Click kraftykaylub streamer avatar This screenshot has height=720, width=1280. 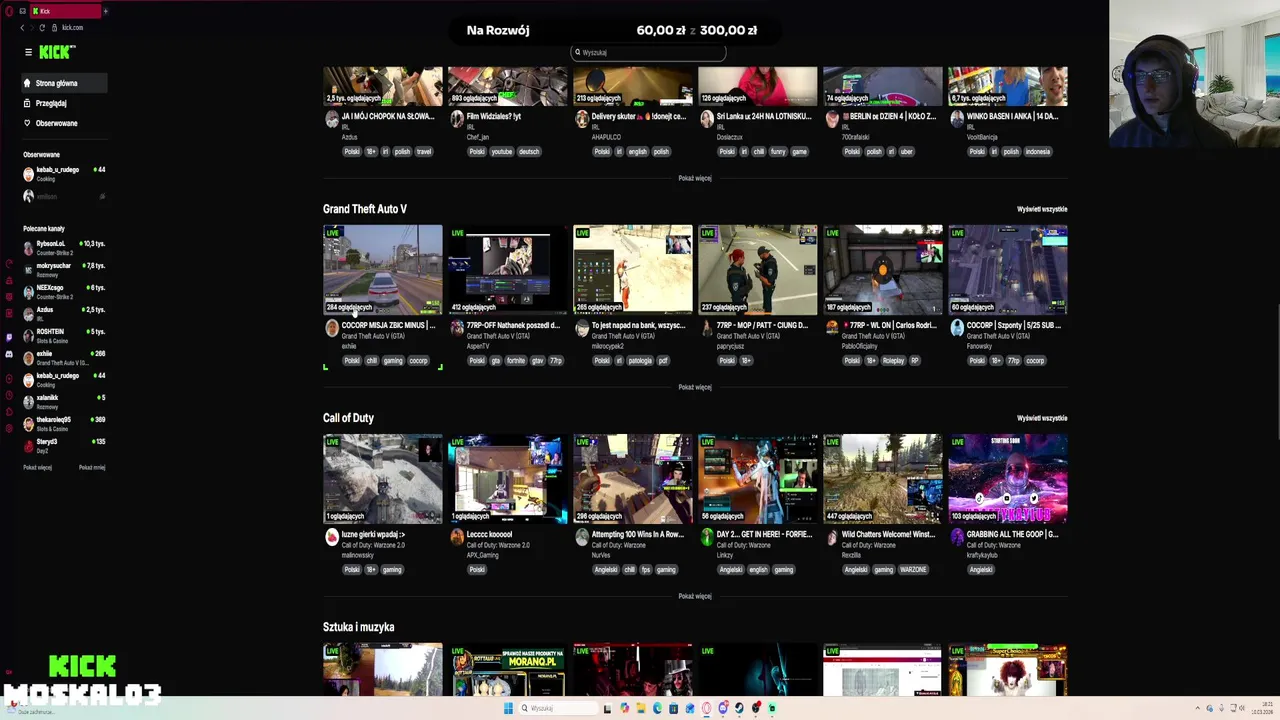tap(957, 537)
